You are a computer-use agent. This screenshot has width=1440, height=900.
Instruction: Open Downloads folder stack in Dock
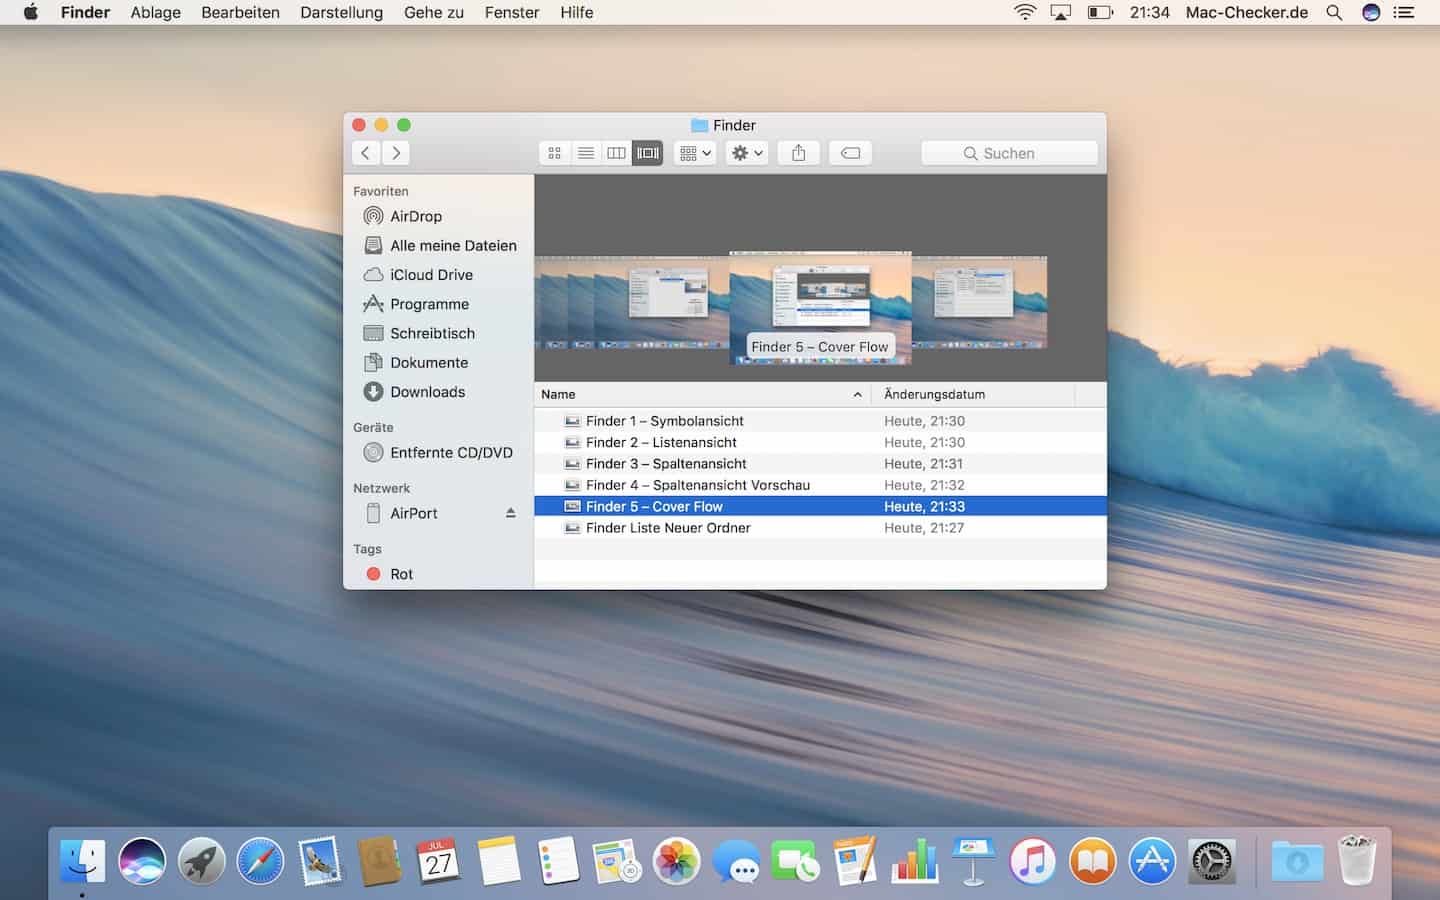pyautogui.click(x=1297, y=861)
